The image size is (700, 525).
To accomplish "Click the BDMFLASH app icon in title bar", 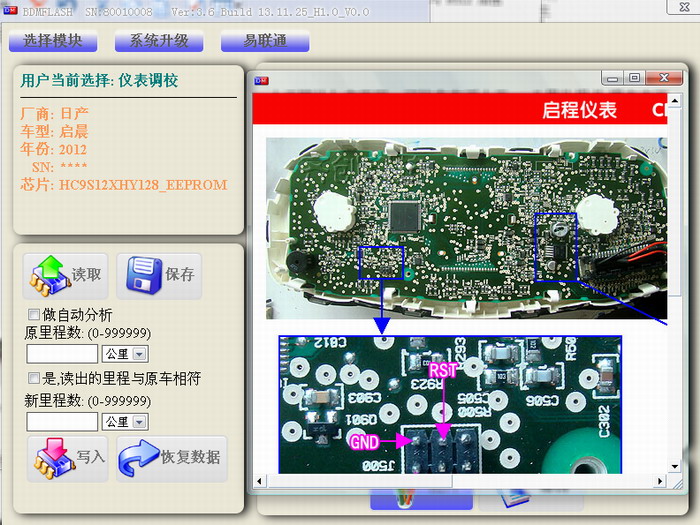I will (11, 11).
